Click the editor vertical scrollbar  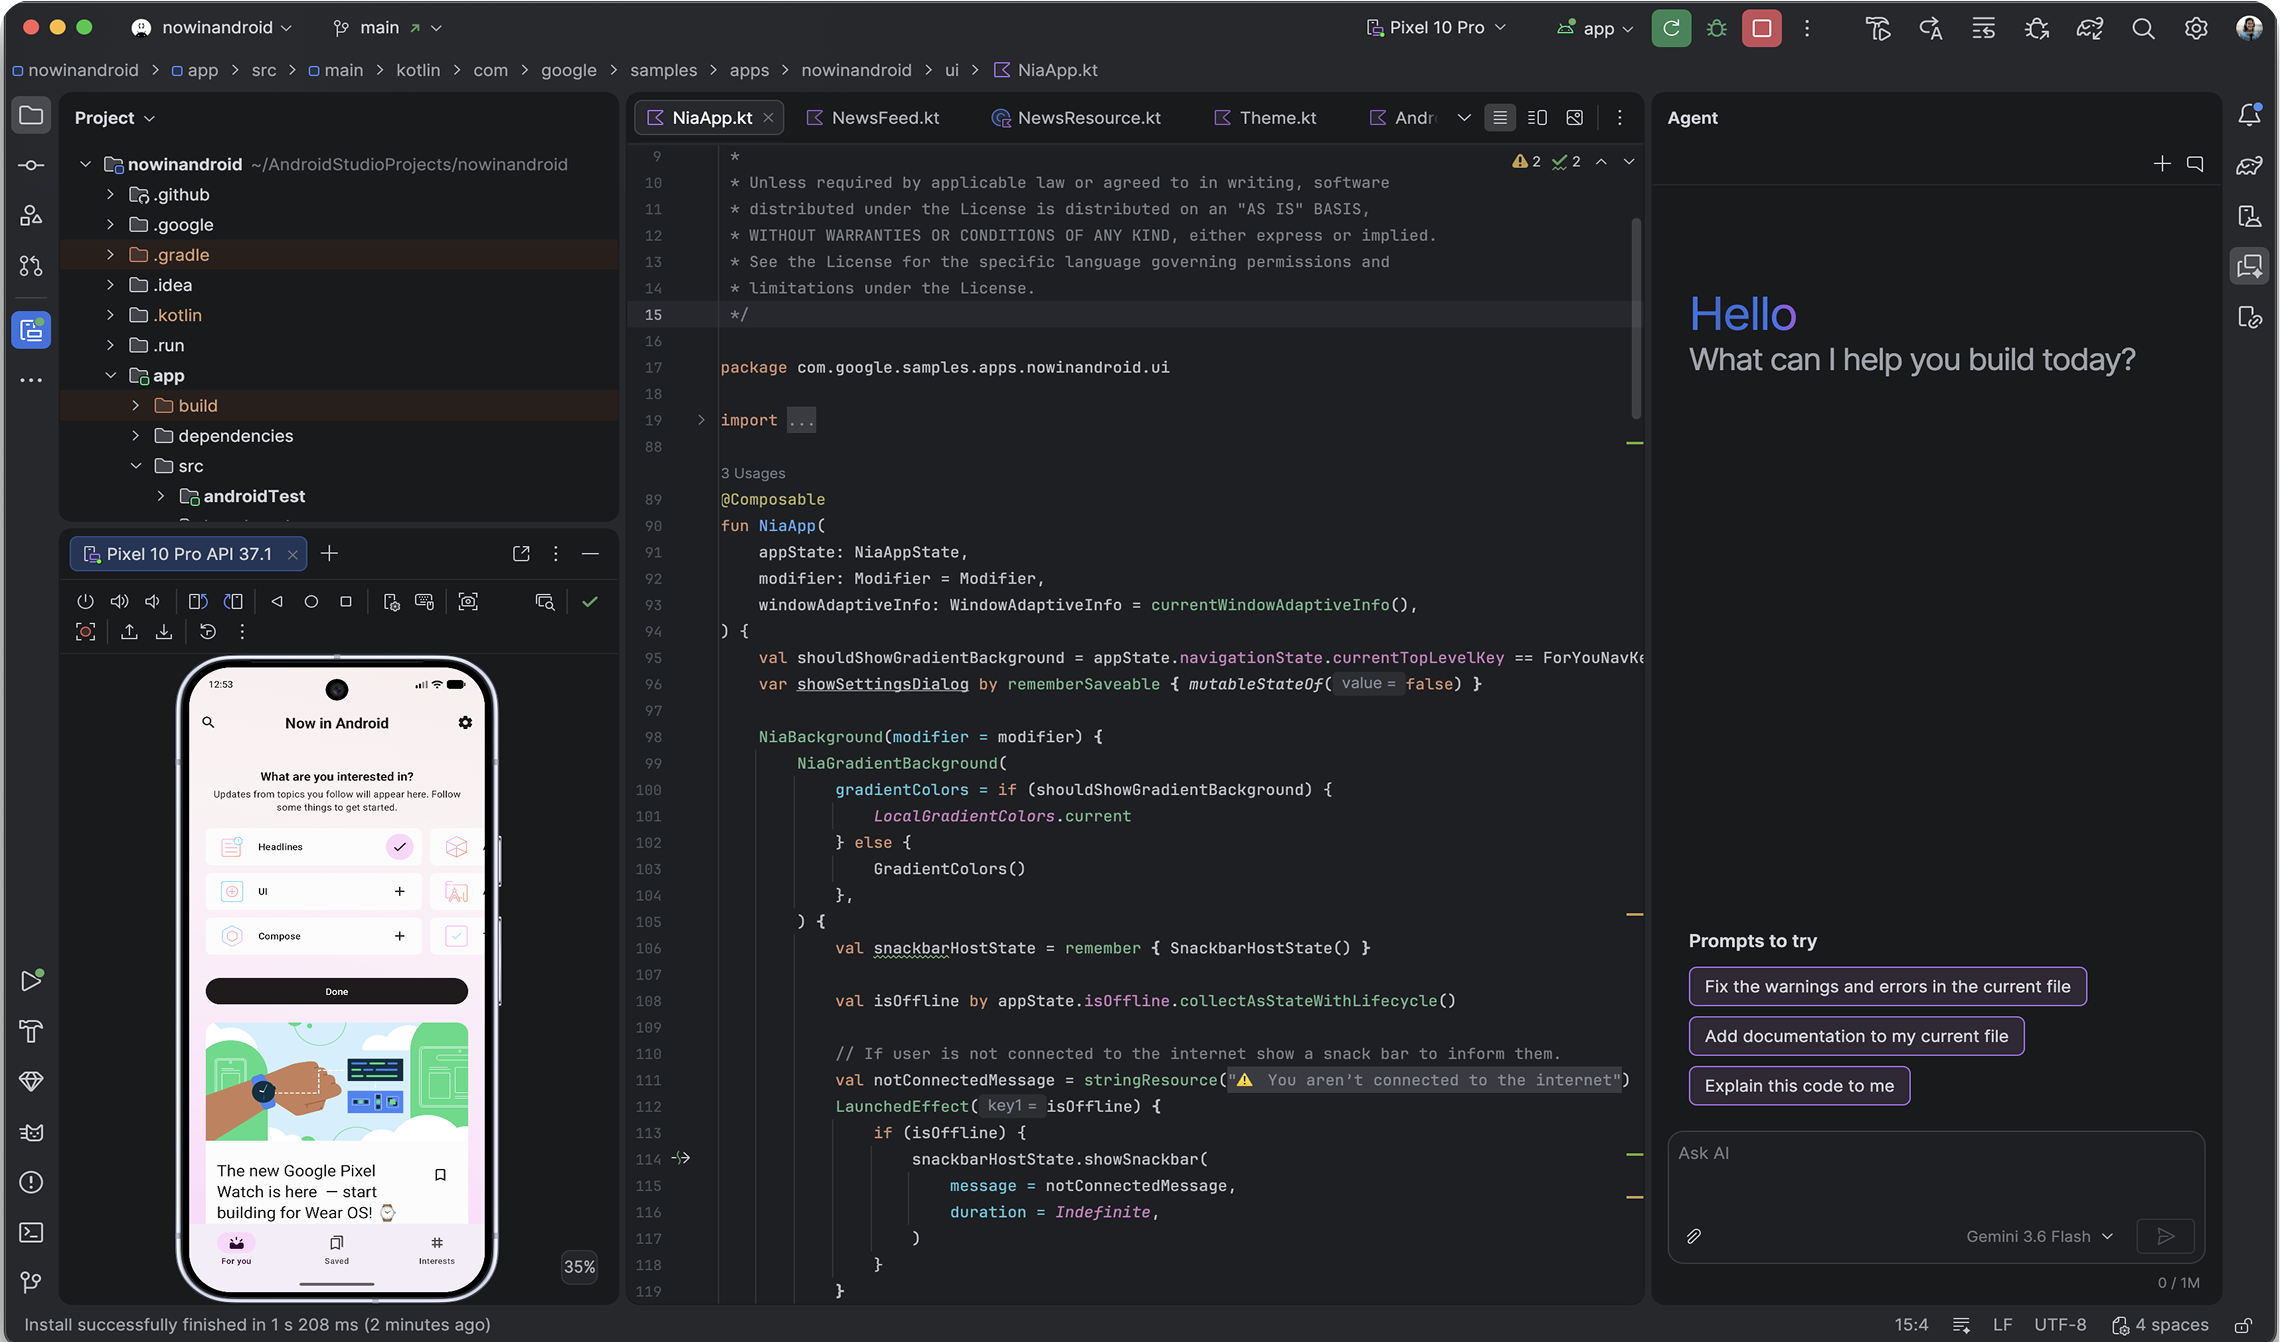coord(1636,318)
